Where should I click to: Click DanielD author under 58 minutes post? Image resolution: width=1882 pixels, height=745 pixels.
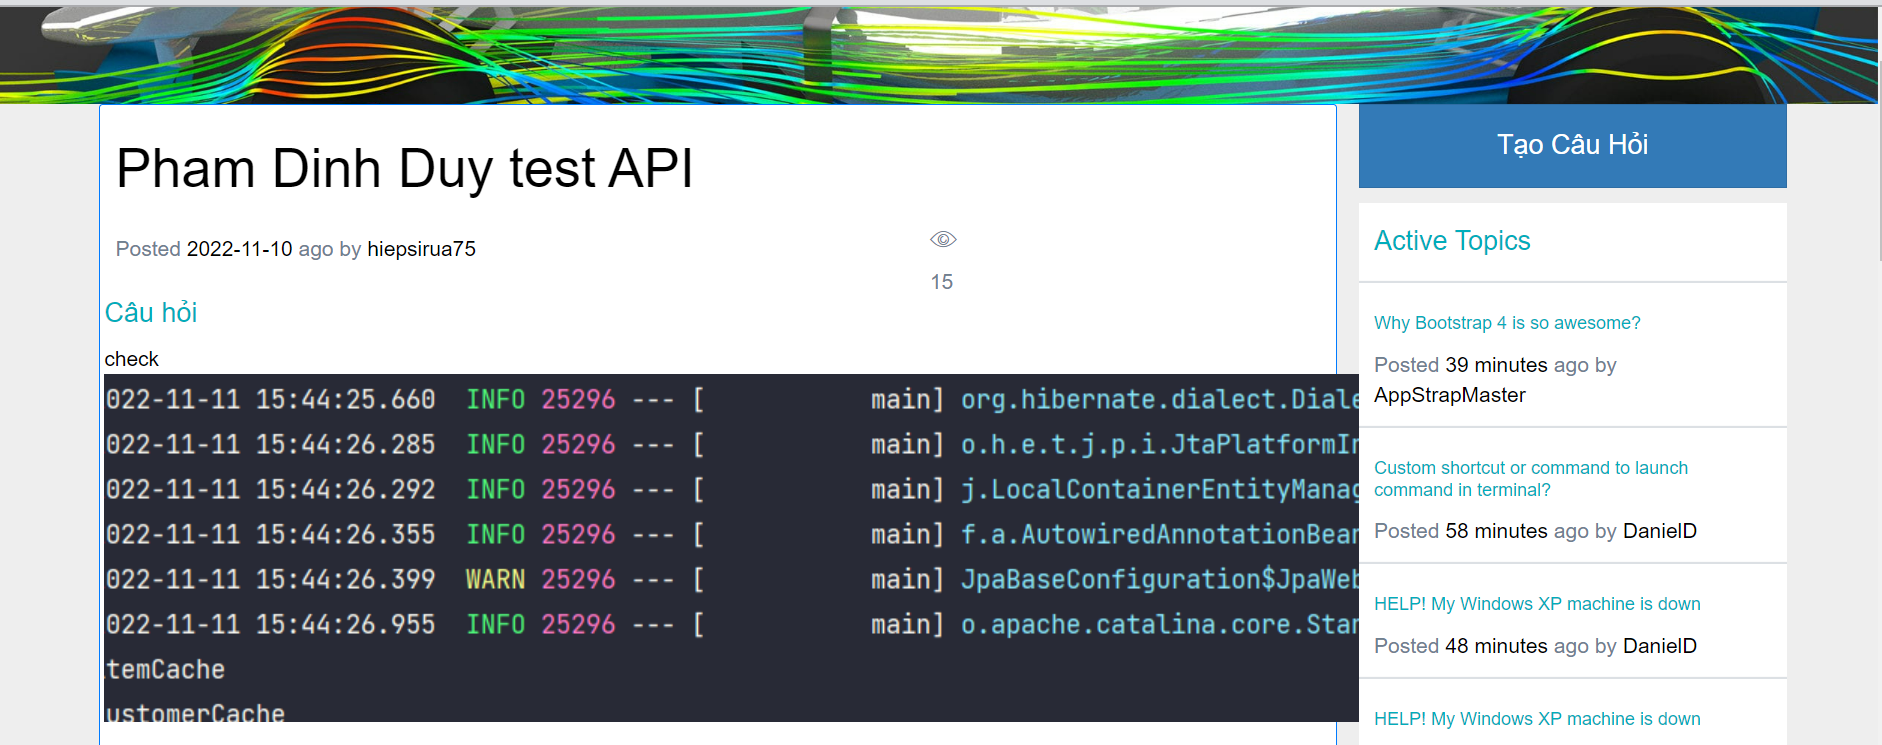(1659, 531)
